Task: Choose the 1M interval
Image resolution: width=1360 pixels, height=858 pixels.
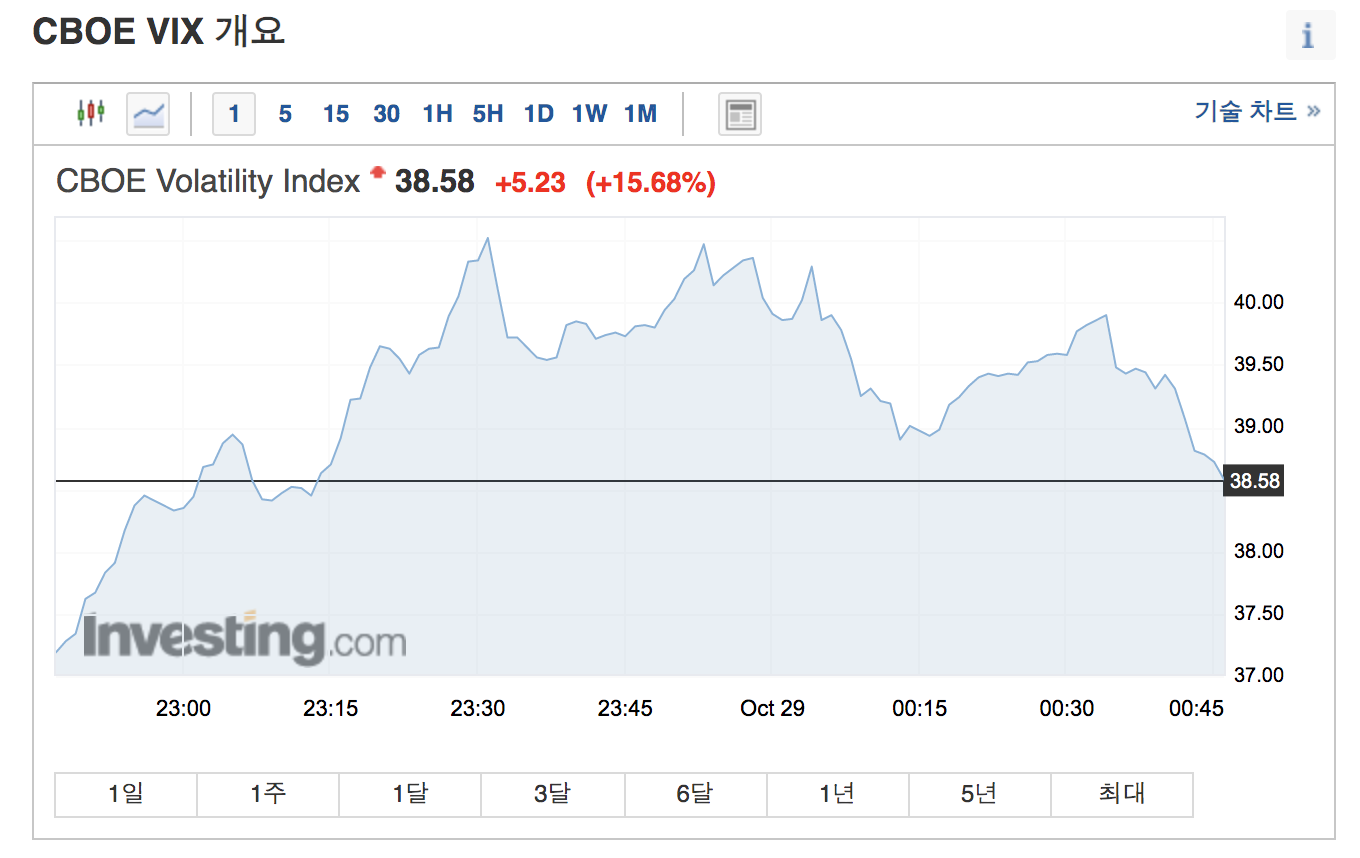Action: (x=640, y=114)
